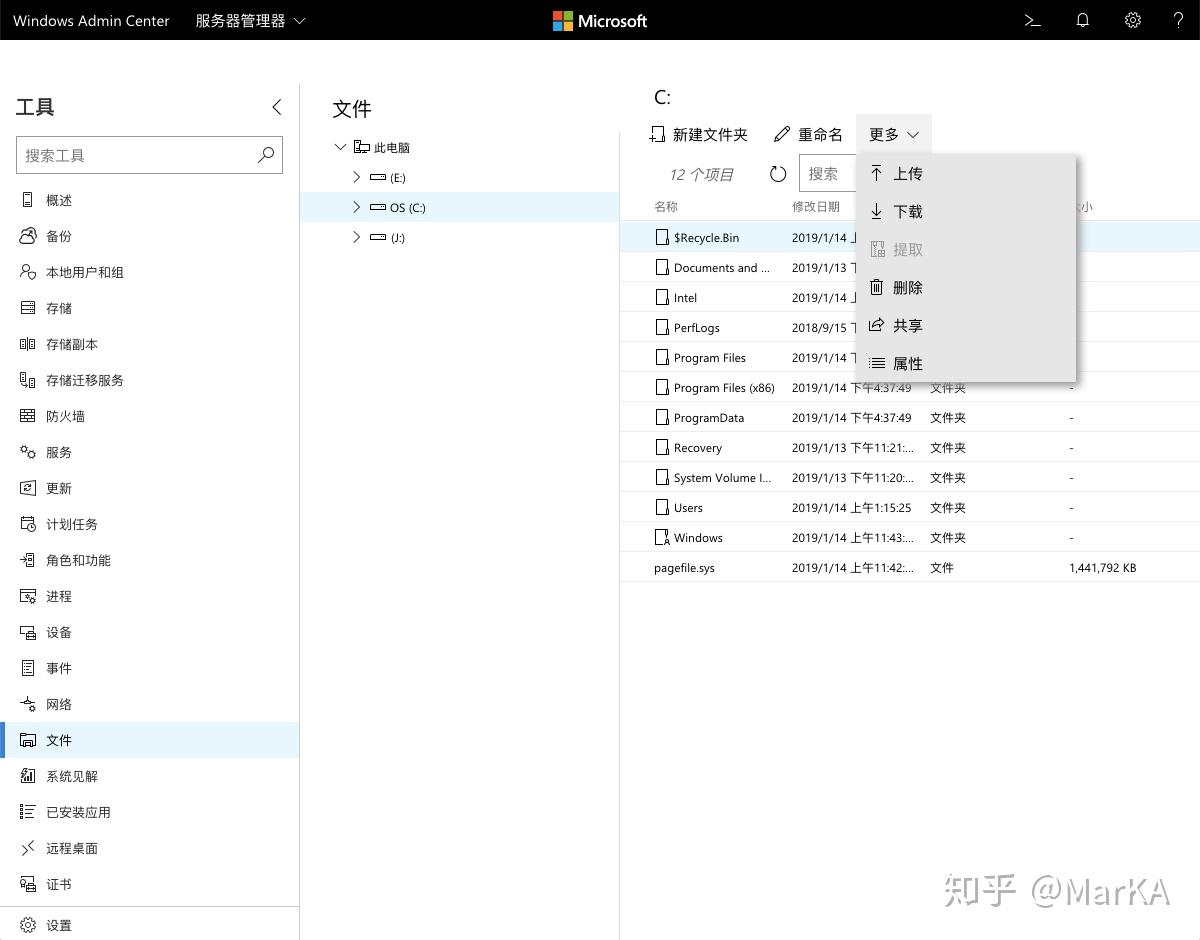Open the notifications bell icon
This screenshot has width=1200, height=940.
click(1082, 20)
